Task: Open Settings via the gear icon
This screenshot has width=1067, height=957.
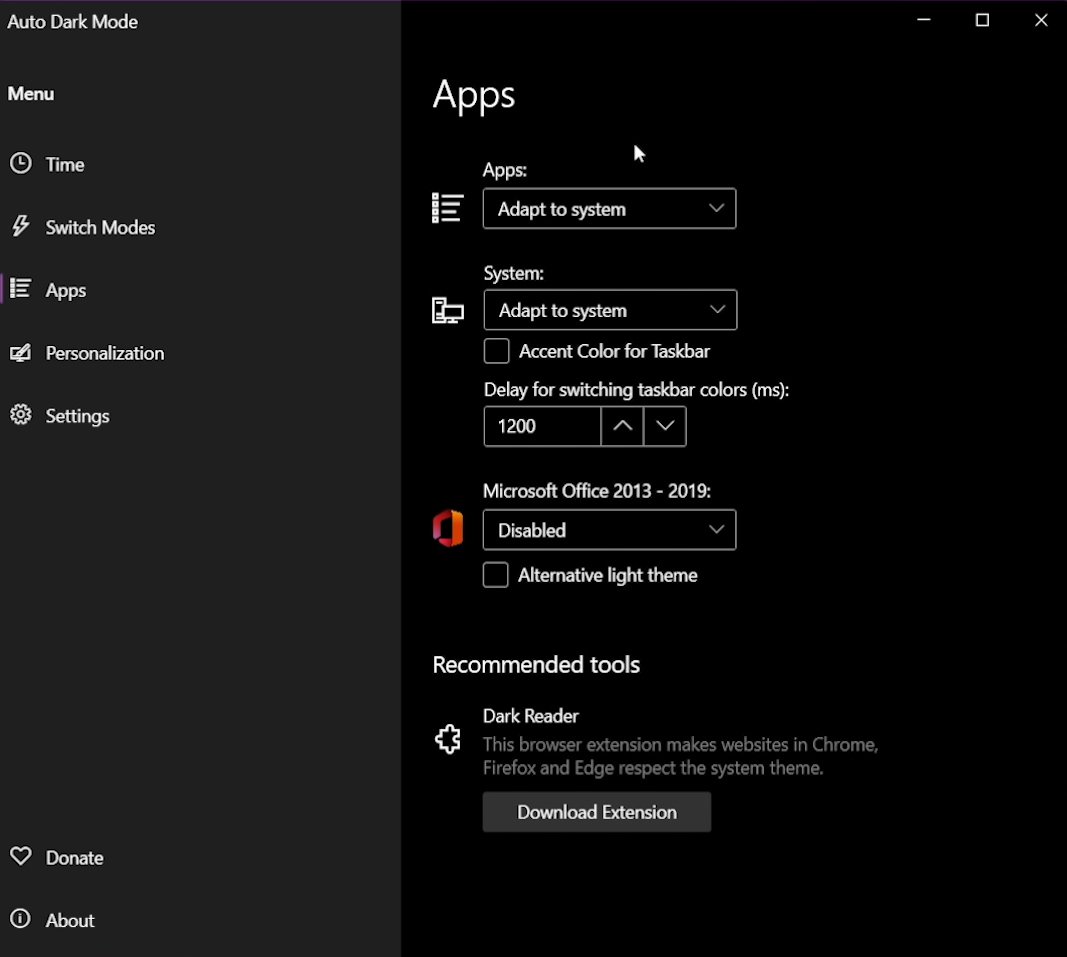Action: point(21,416)
